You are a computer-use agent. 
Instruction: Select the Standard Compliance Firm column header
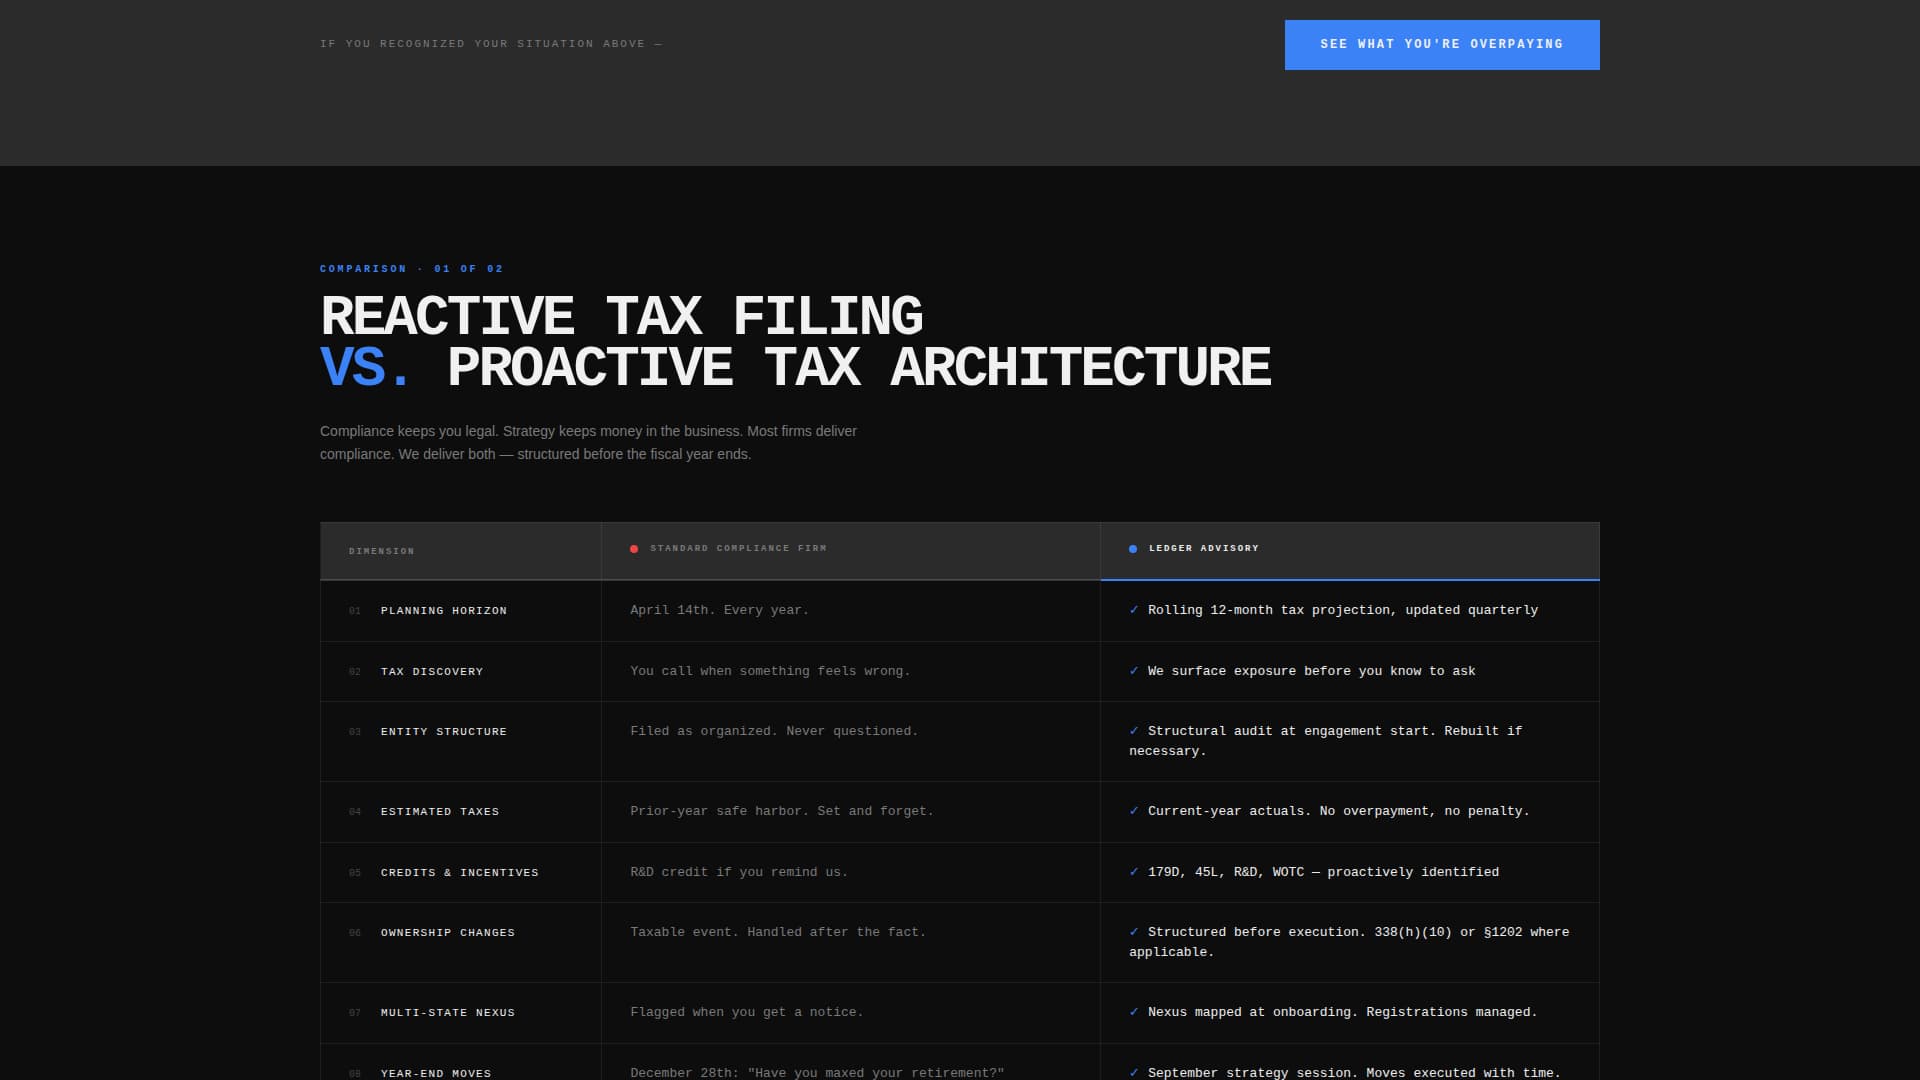[x=851, y=551]
